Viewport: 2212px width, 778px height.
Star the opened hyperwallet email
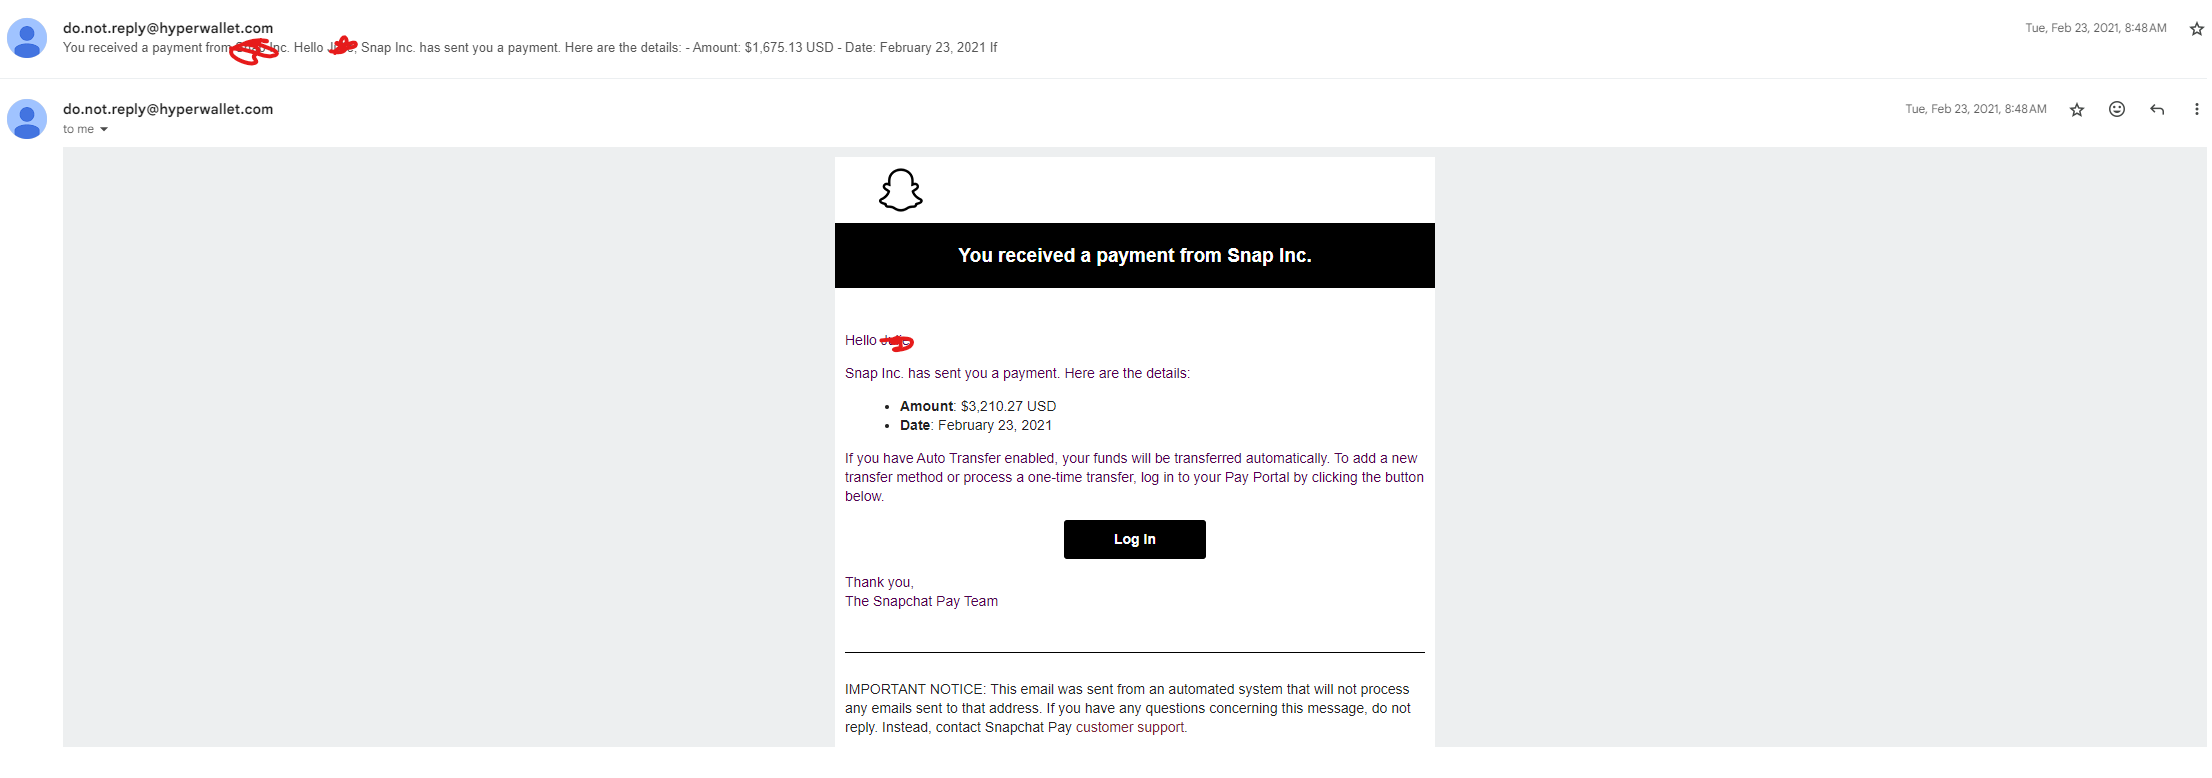pos(2077,110)
